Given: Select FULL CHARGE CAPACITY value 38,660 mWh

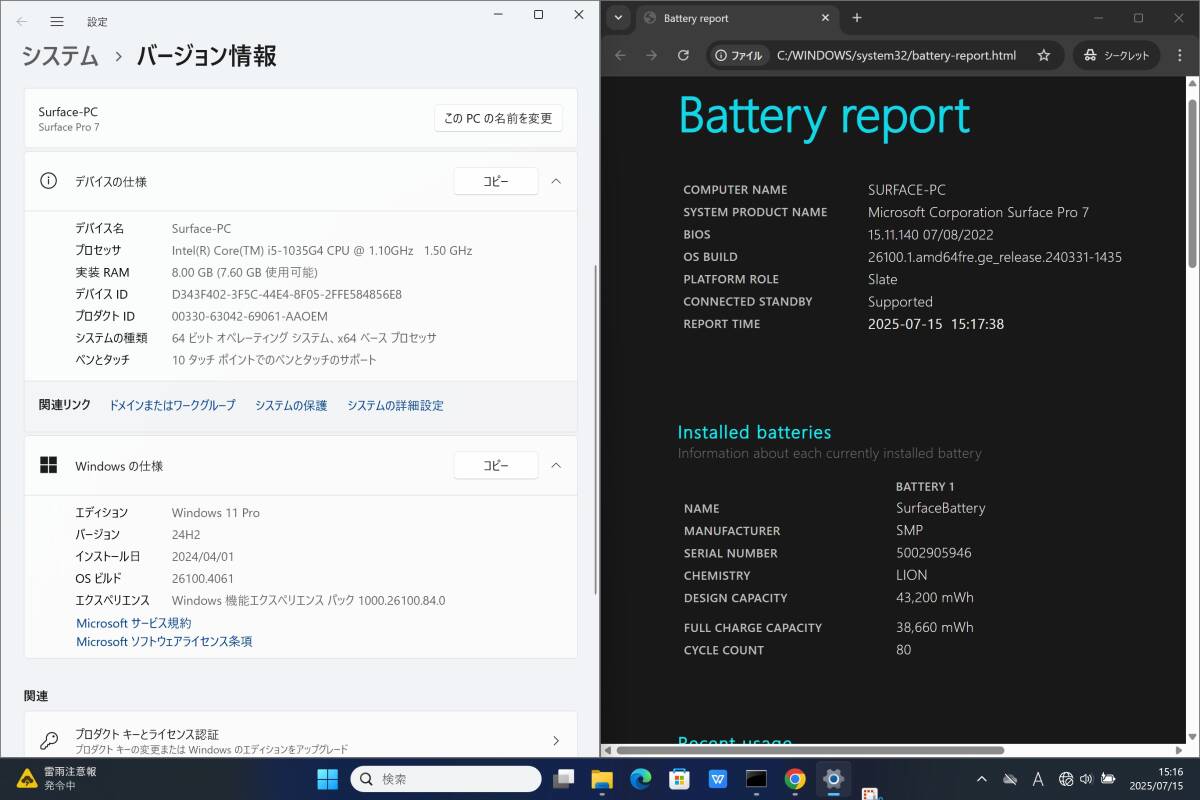Looking at the screenshot, I should (x=934, y=628).
